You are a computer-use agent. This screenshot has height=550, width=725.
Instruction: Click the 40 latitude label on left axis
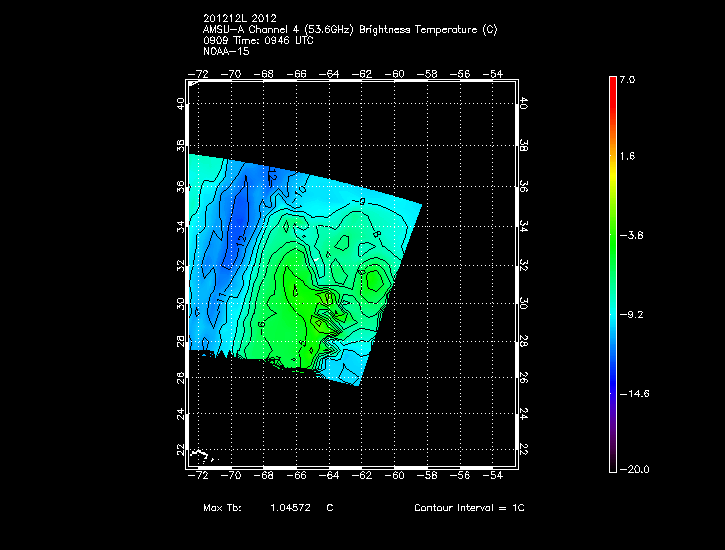click(x=181, y=104)
